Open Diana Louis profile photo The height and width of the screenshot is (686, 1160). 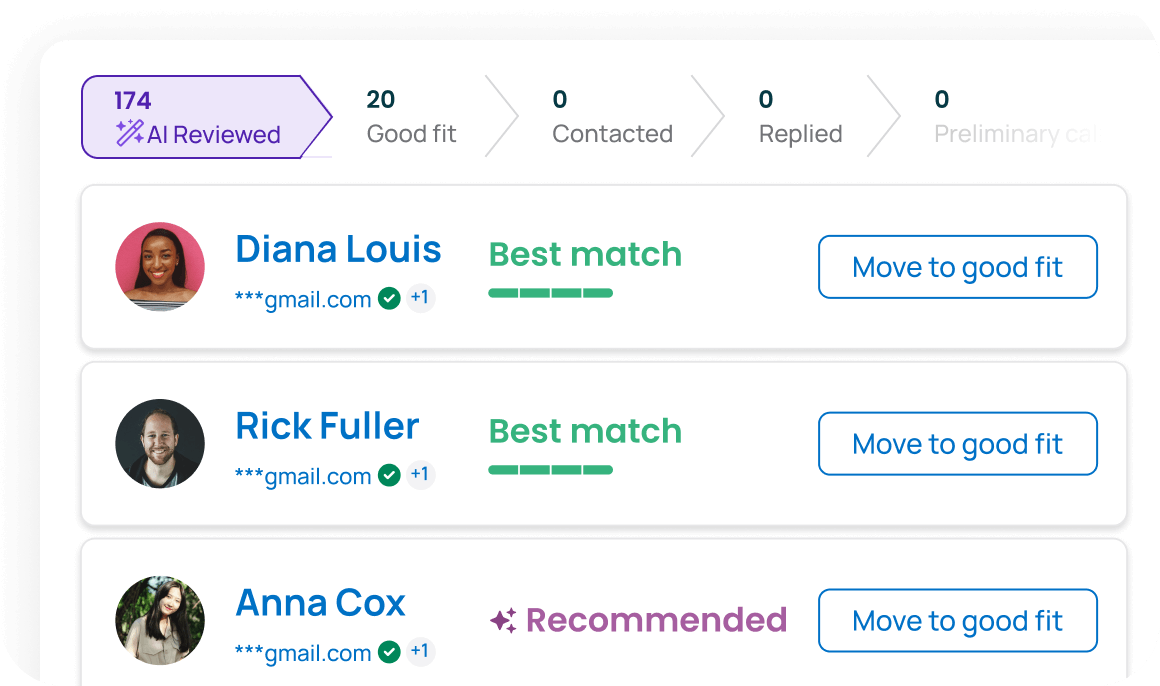click(160, 267)
